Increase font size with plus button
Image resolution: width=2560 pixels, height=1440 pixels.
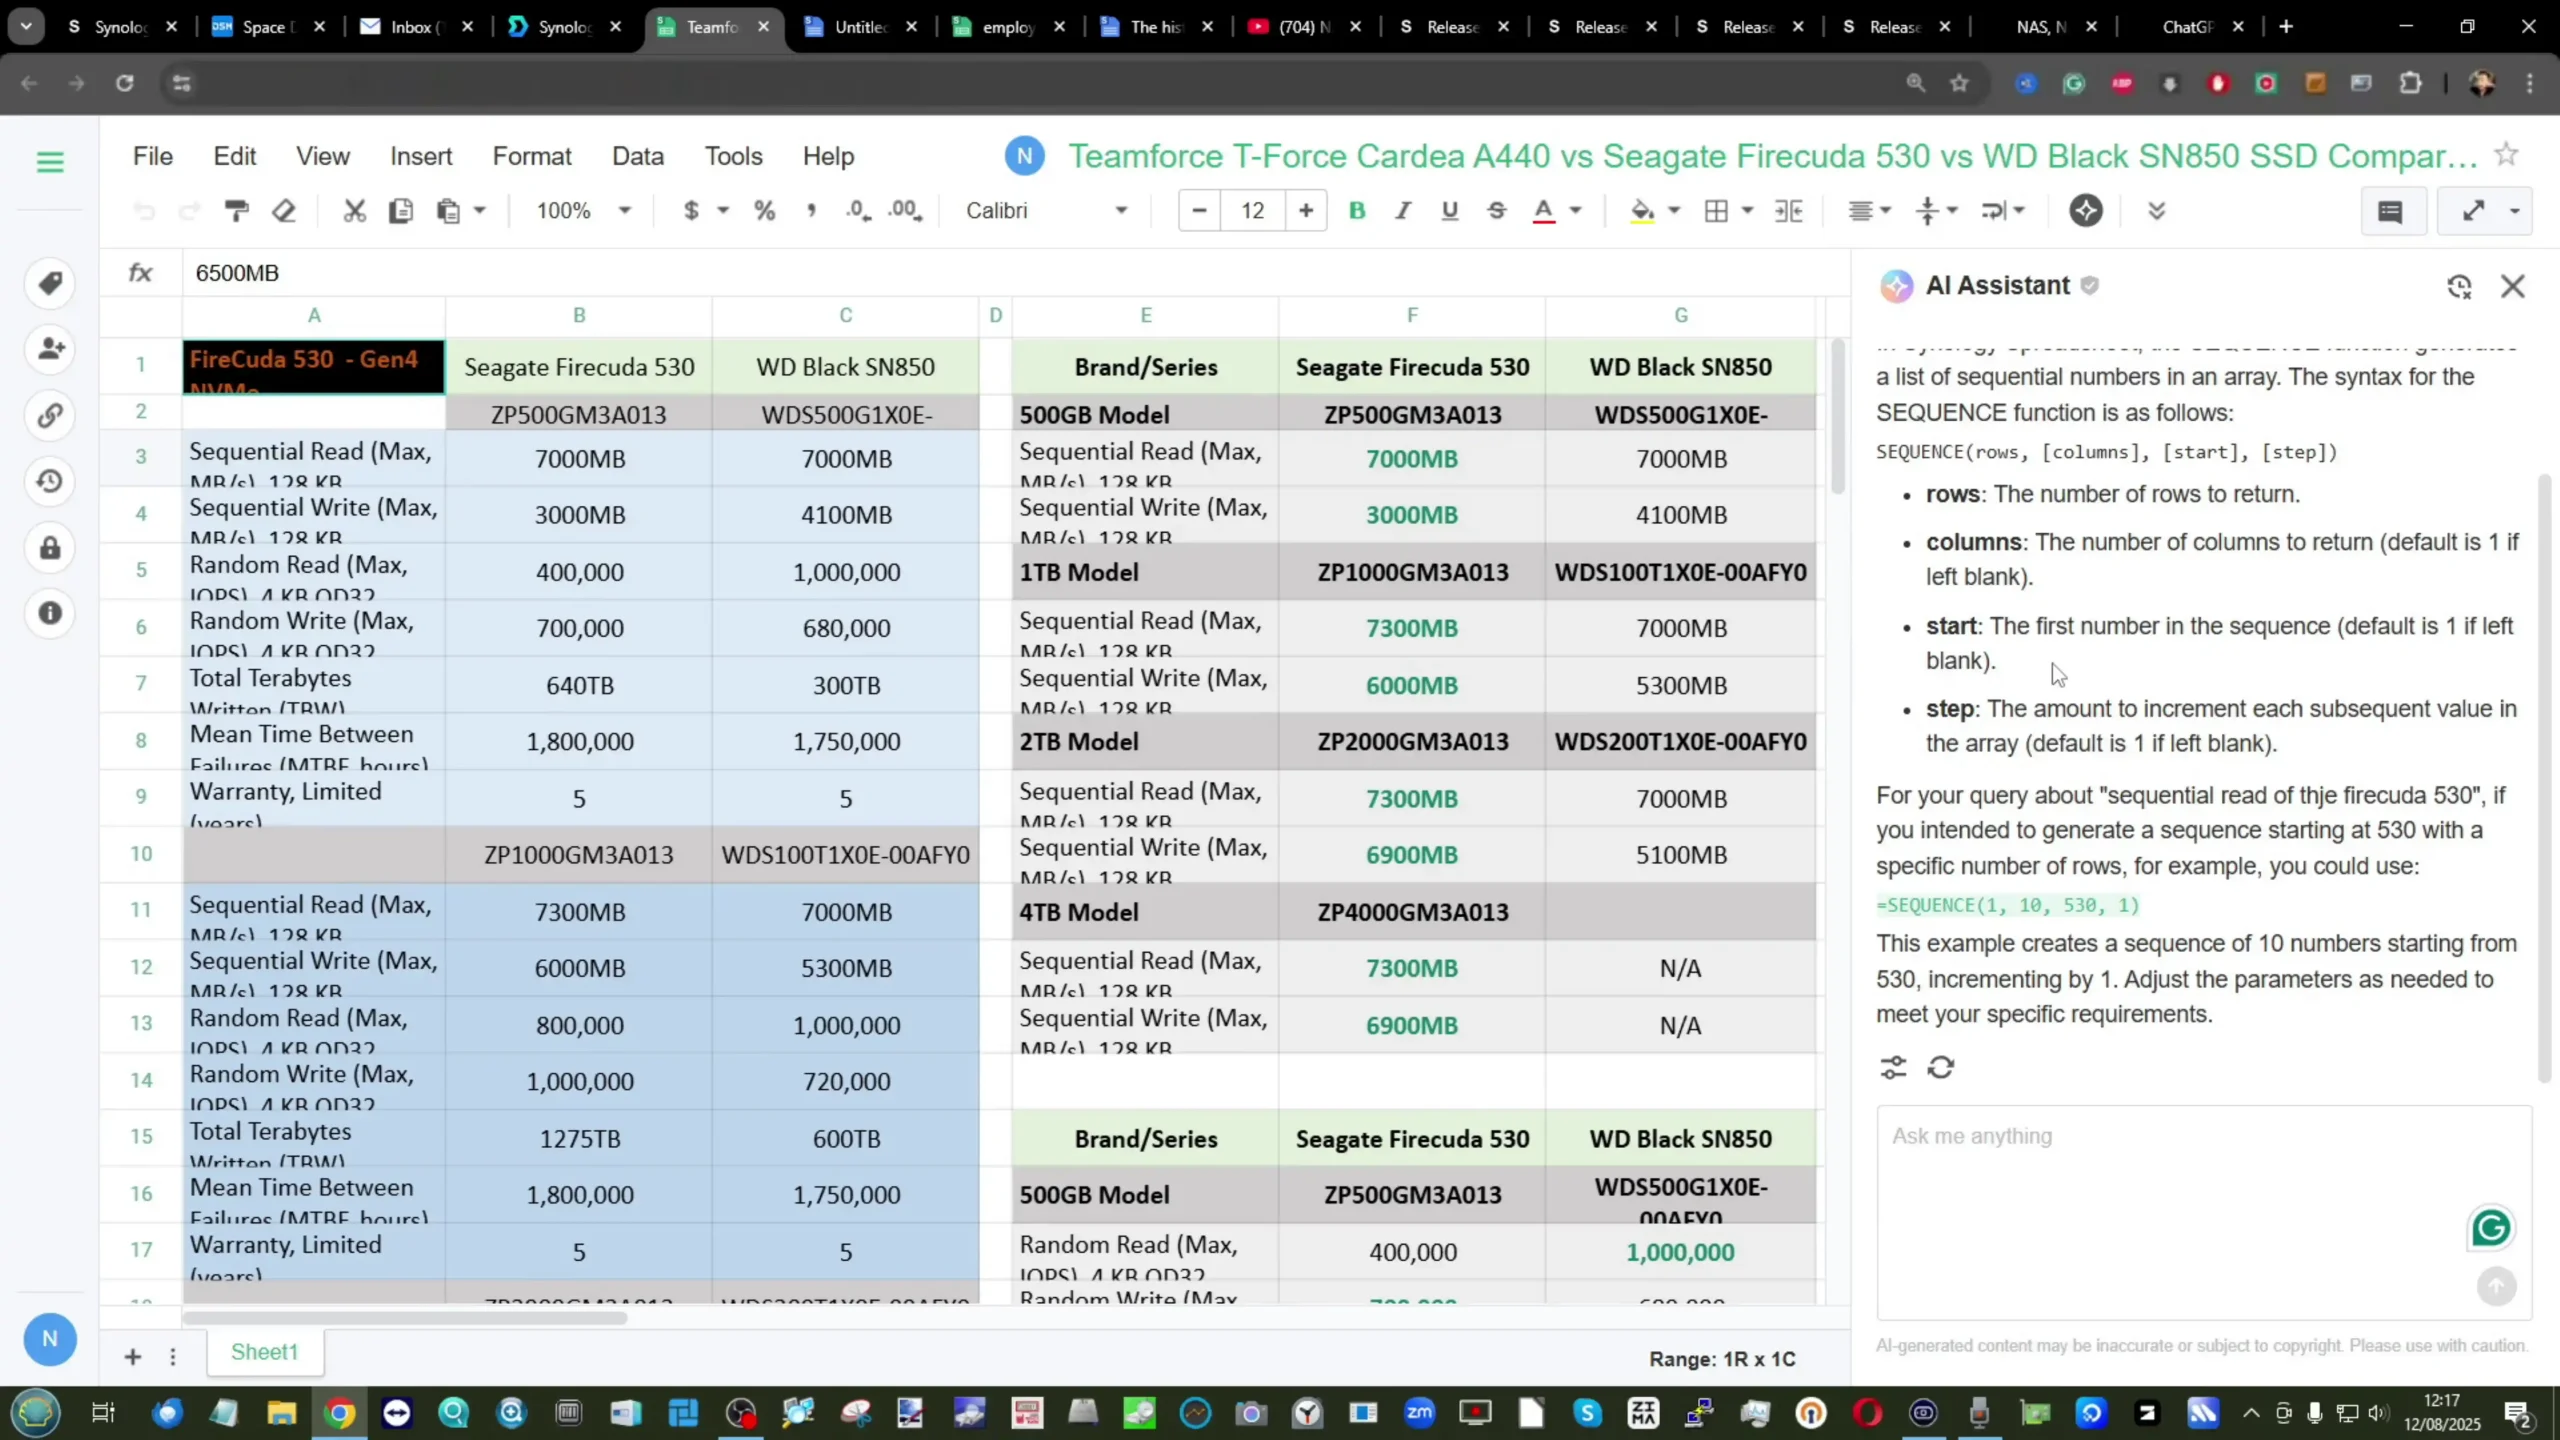click(1306, 211)
